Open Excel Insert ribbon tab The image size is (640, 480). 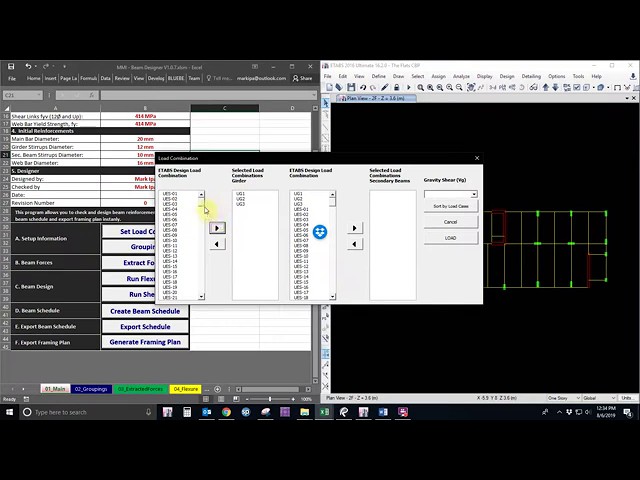[50, 78]
